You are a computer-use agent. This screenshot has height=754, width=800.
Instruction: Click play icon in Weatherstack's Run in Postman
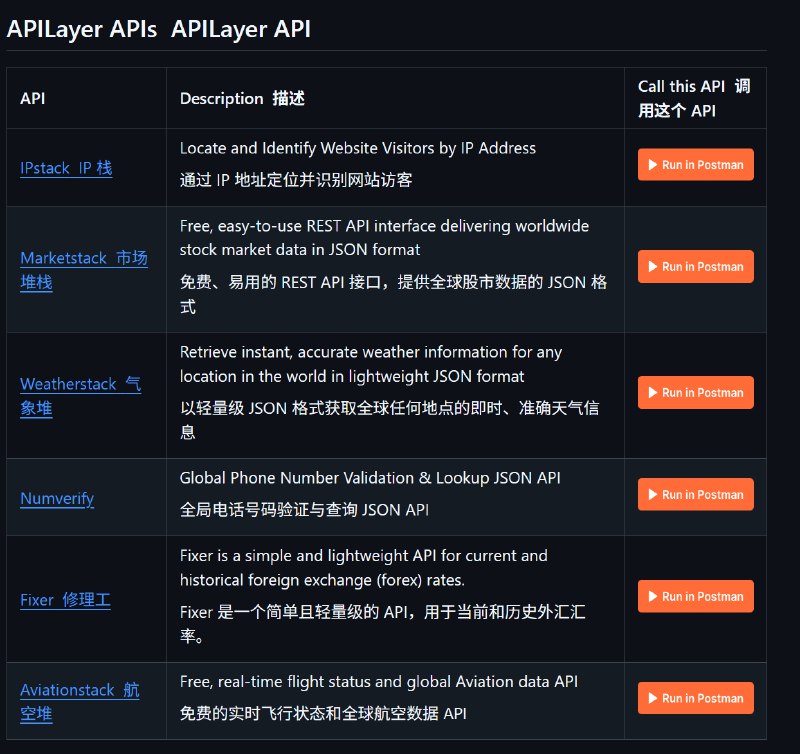[653, 393]
